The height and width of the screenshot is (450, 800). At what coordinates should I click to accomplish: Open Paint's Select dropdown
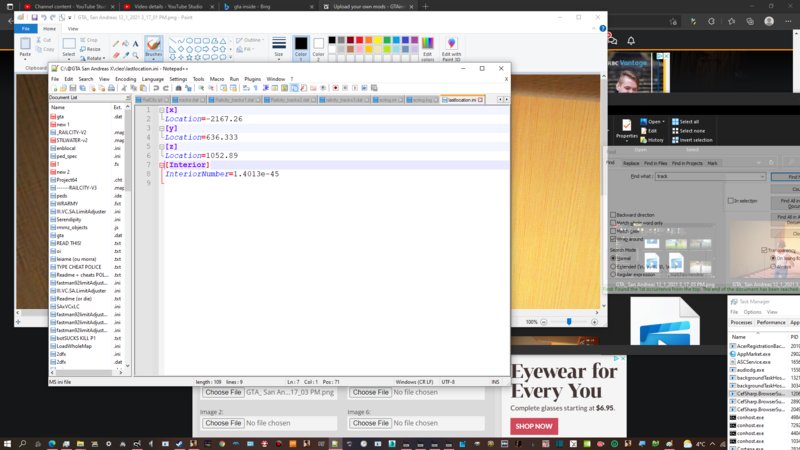click(x=68, y=48)
